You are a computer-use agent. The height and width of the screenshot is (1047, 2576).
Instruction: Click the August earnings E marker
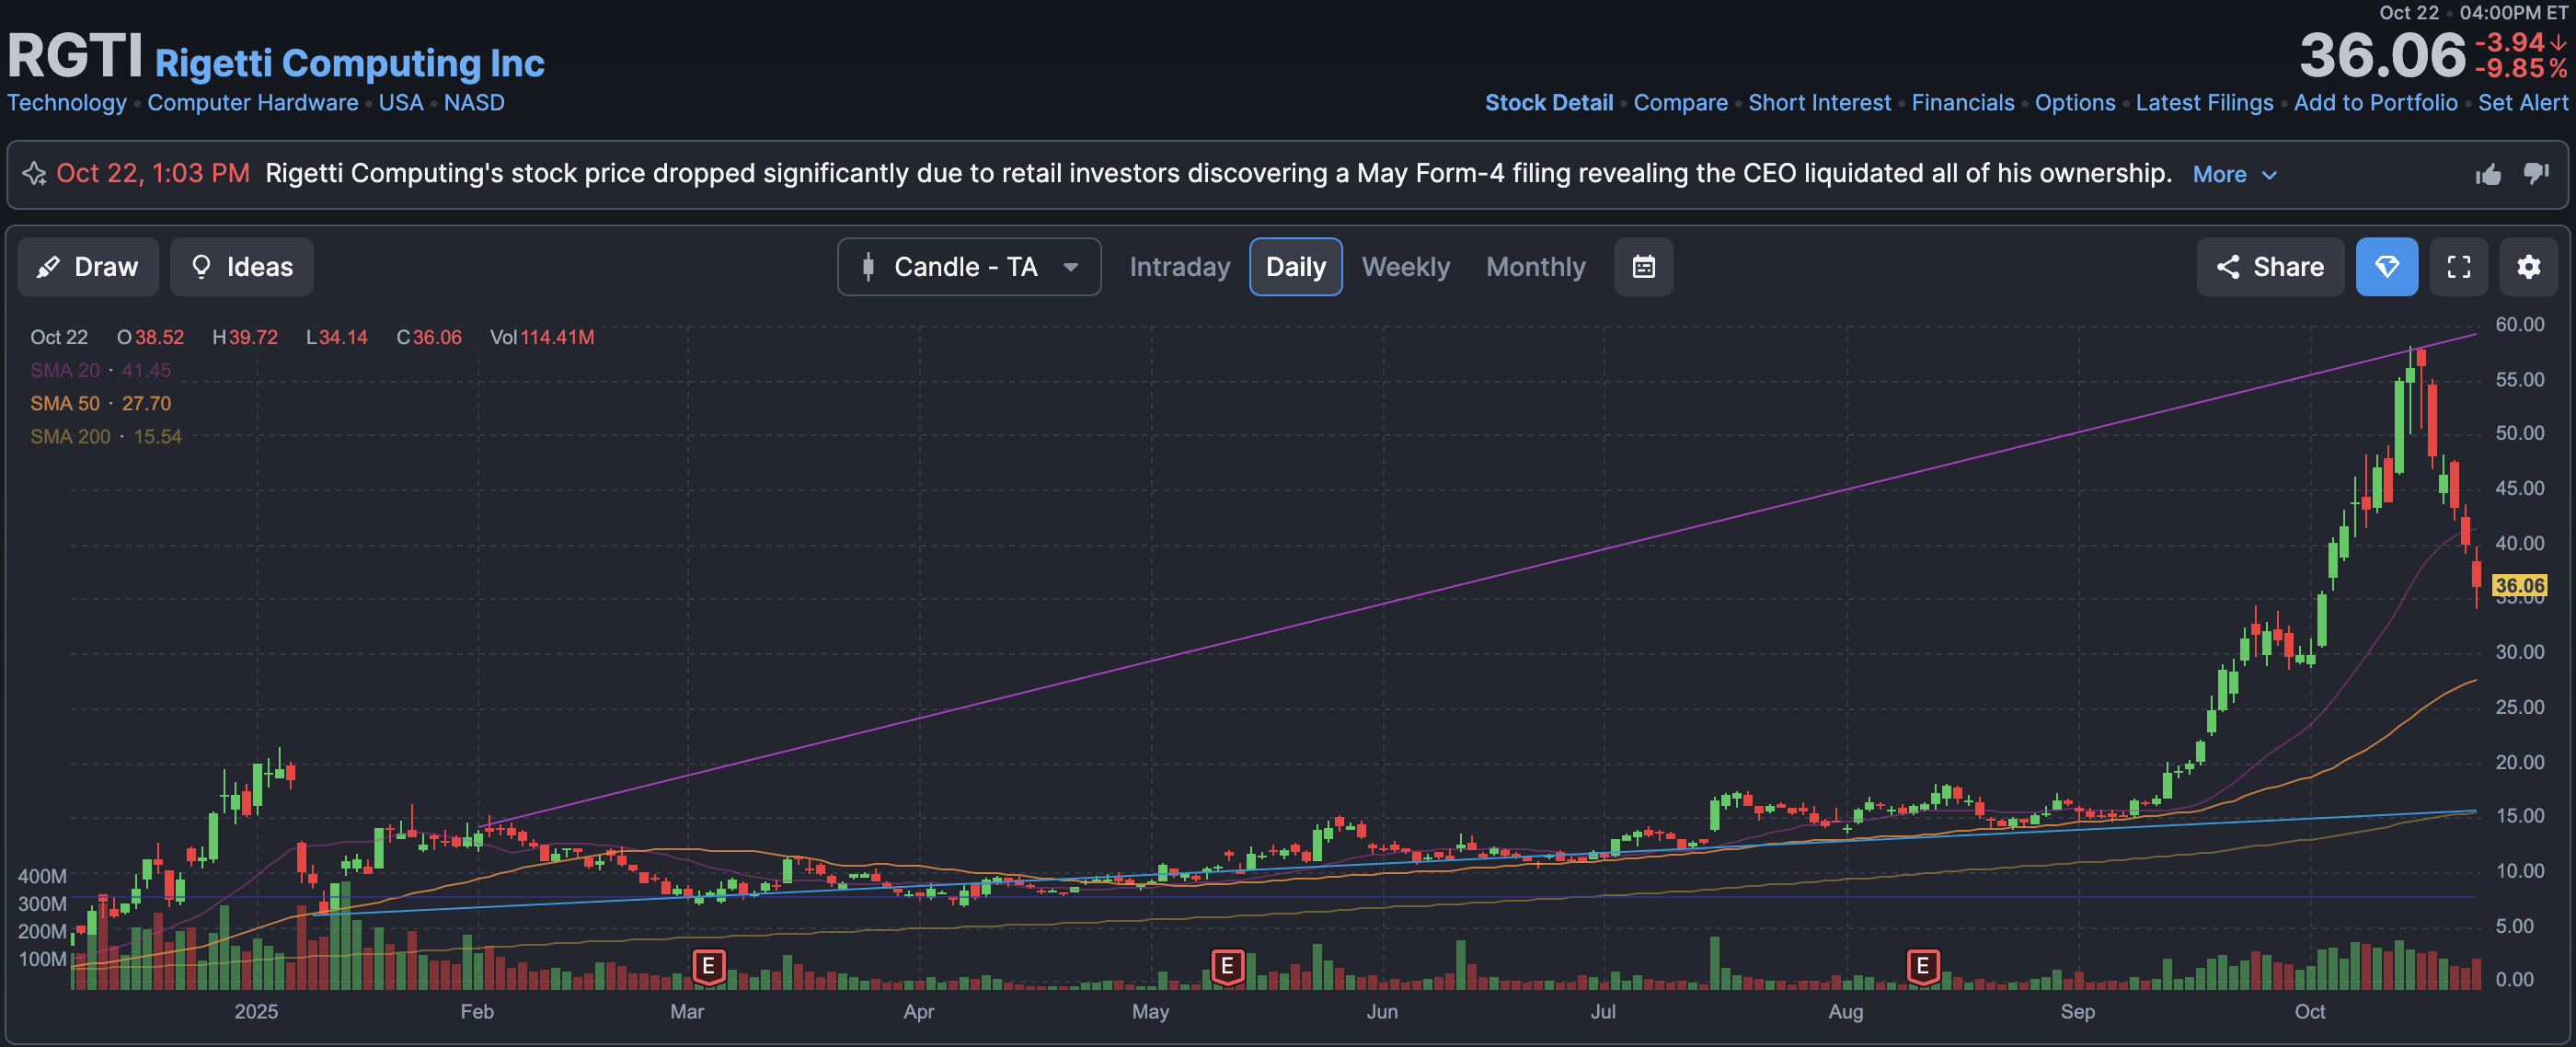[1922, 966]
